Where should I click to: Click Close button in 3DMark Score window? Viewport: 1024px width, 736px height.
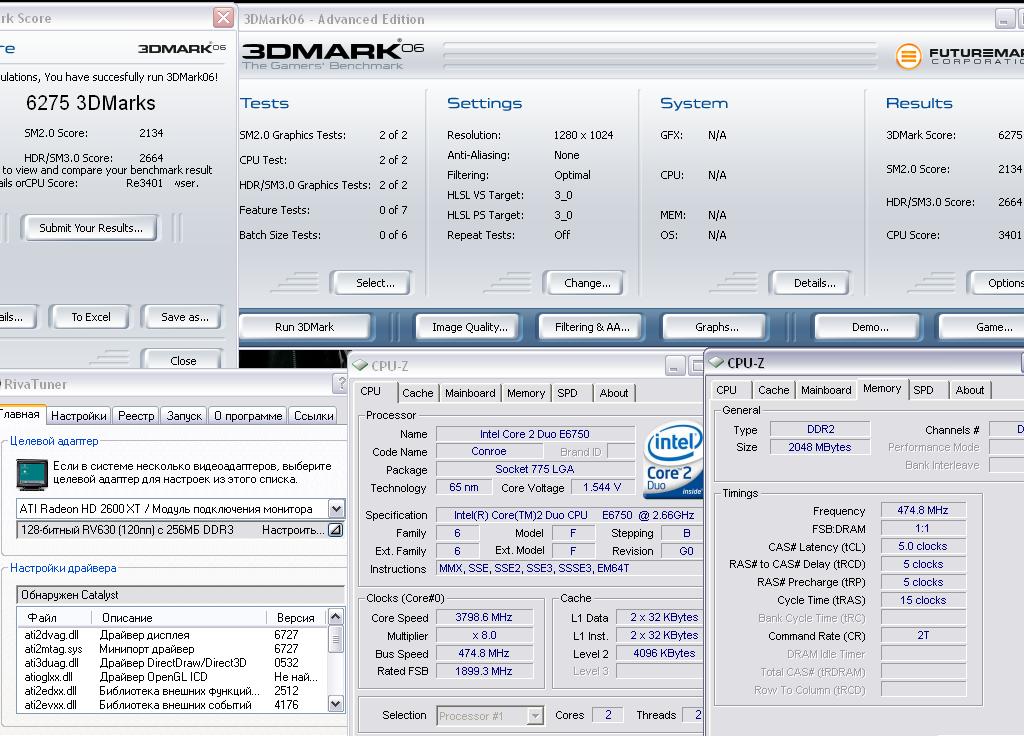(x=183, y=360)
